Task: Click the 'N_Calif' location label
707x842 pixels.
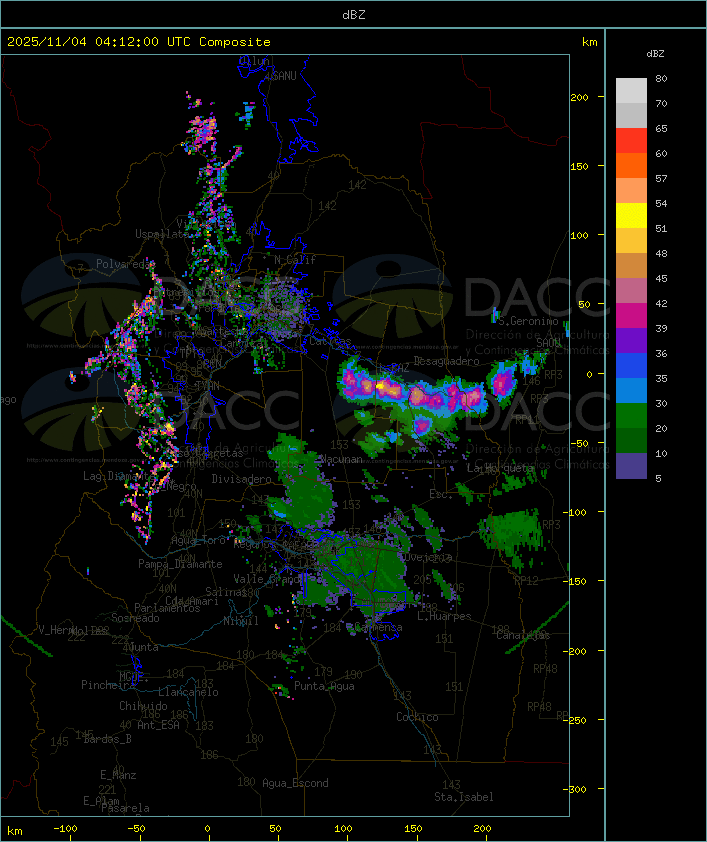Action: (x=295, y=259)
